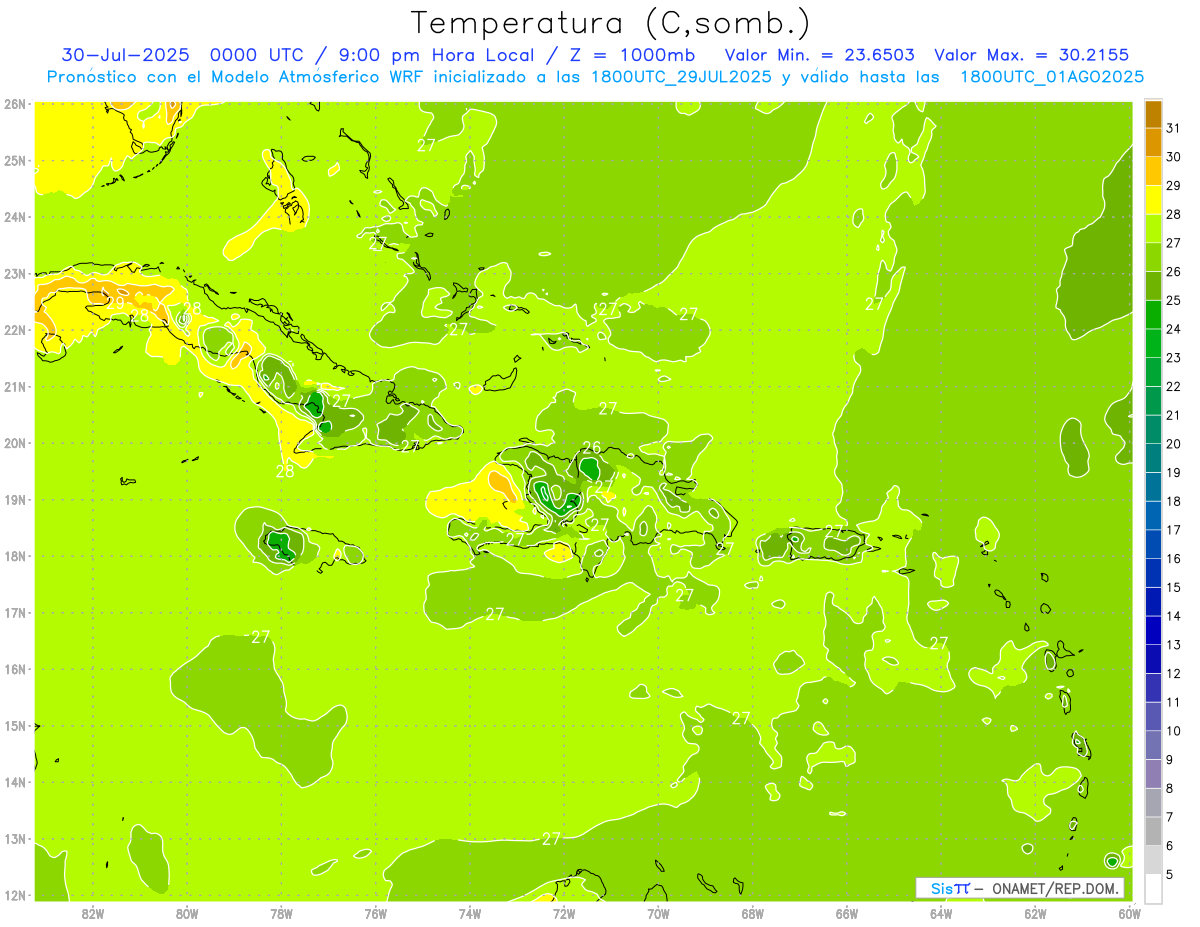Click the "1800UTC_29JUL2025" initialization time
1200x927 pixels.
click(682, 77)
